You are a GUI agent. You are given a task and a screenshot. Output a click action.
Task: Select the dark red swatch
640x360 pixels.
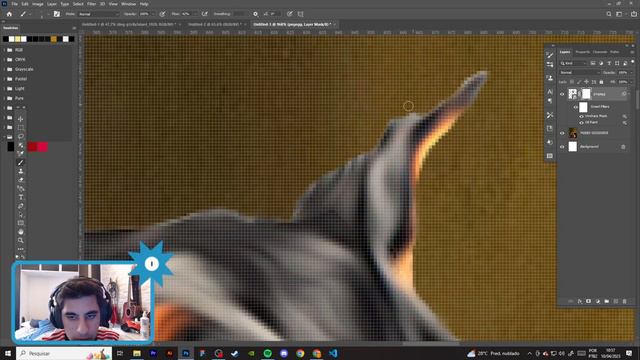pyautogui.click(x=32, y=147)
